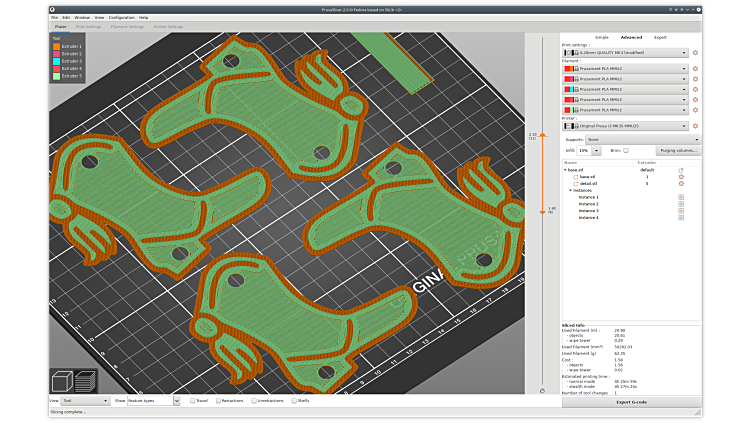
Task: Switch to the Filament Settings tab
Action: [x=127, y=27]
